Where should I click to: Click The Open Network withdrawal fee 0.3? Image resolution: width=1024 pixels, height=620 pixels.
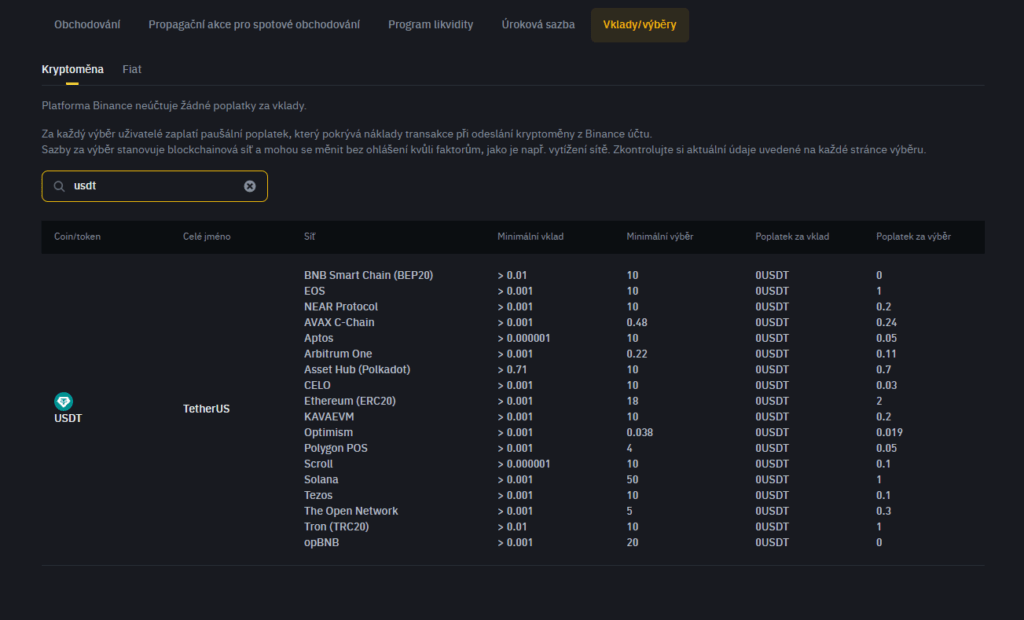(884, 511)
